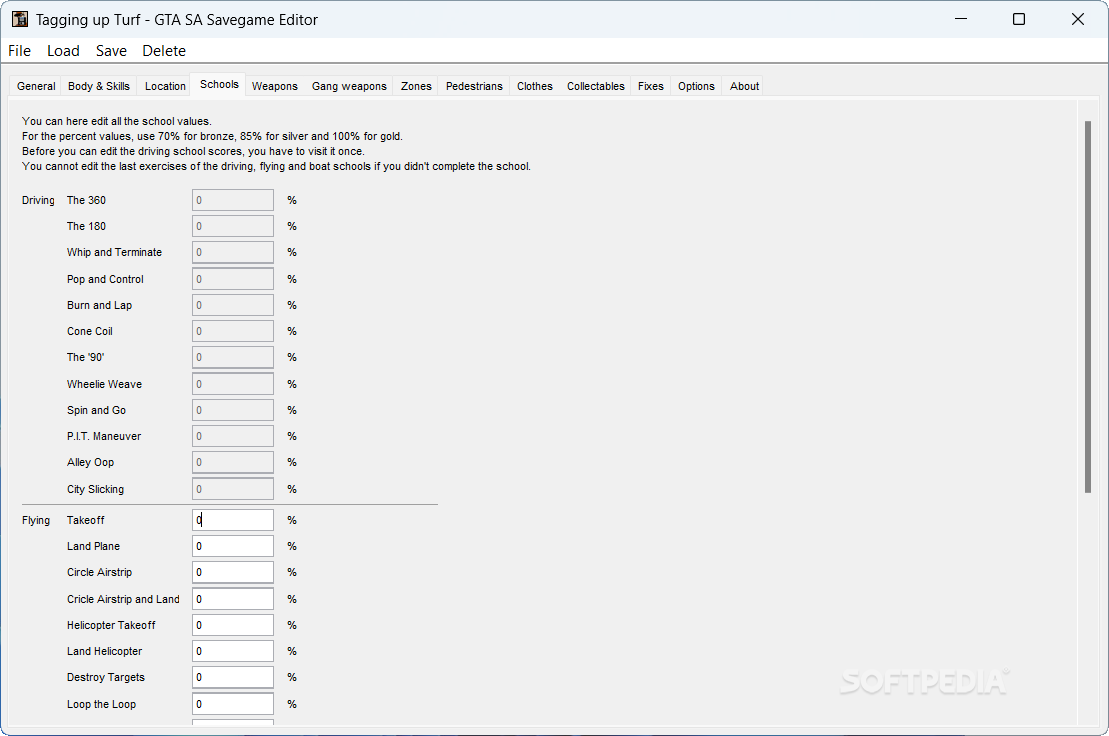Click the 'Flying' section label

point(36,520)
